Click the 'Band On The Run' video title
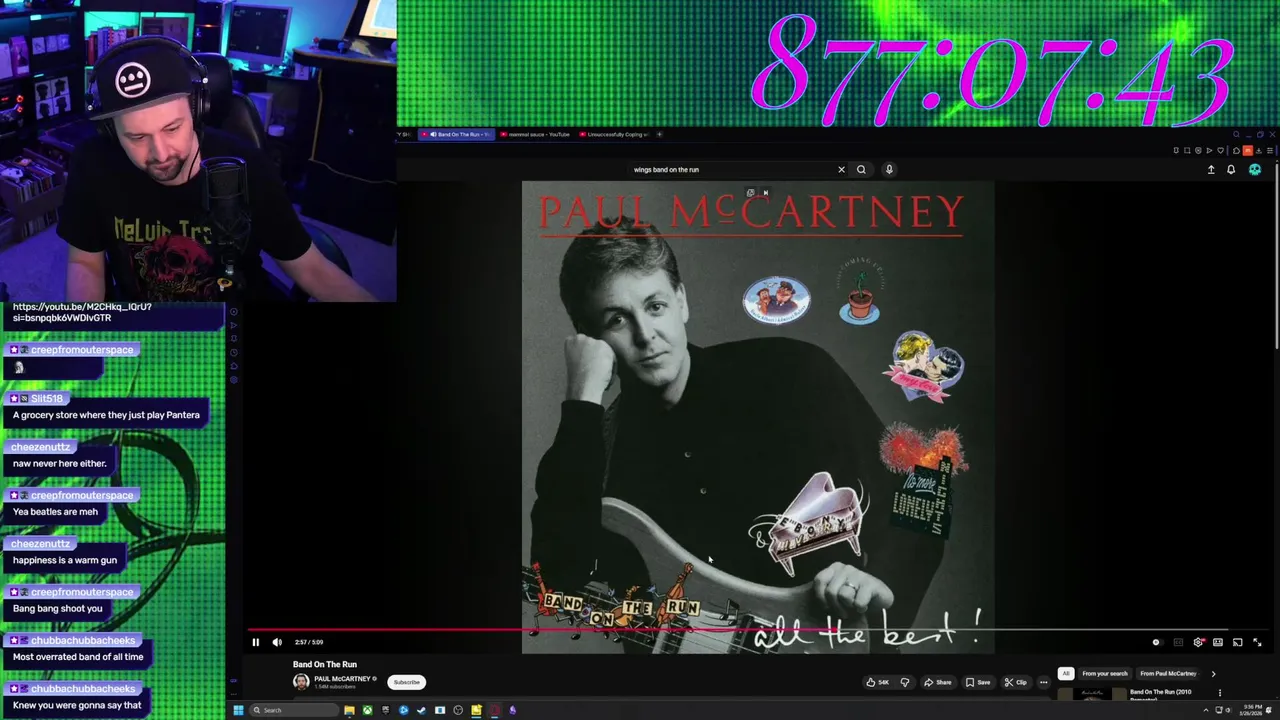Image resolution: width=1280 pixels, height=720 pixels. 325,664
